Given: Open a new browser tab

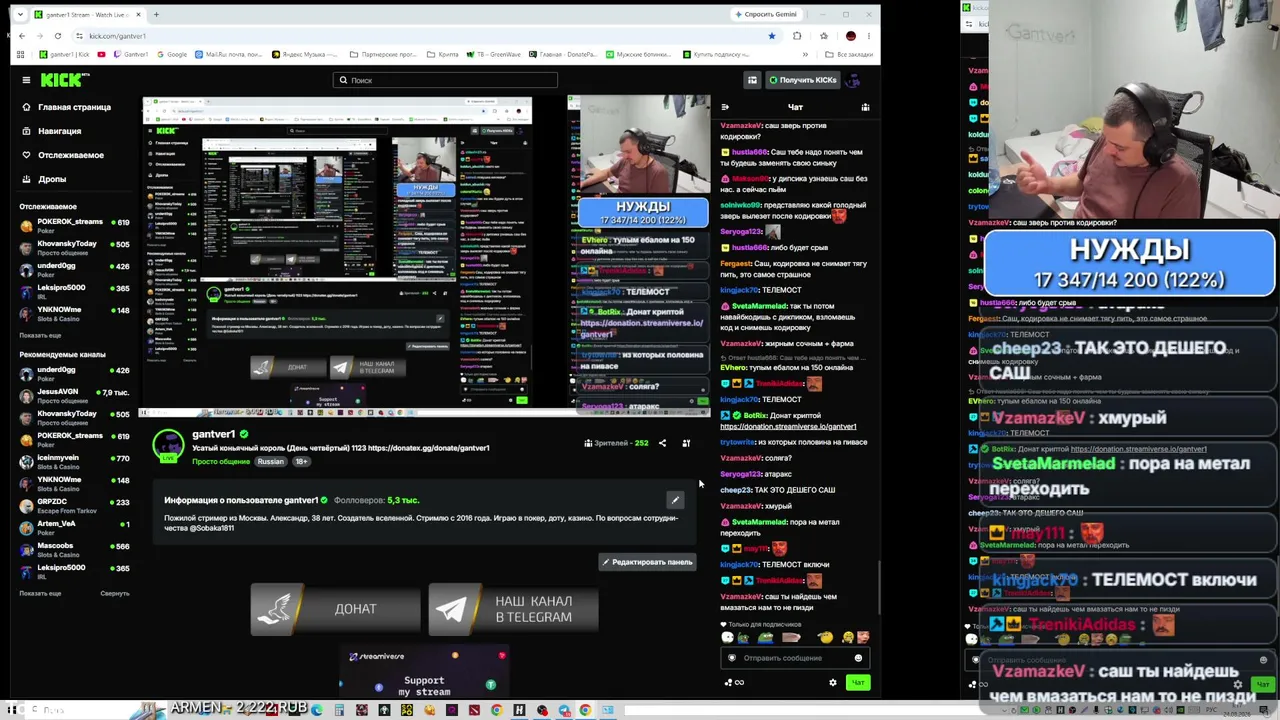Looking at the screenshot, I should [157, 15].
